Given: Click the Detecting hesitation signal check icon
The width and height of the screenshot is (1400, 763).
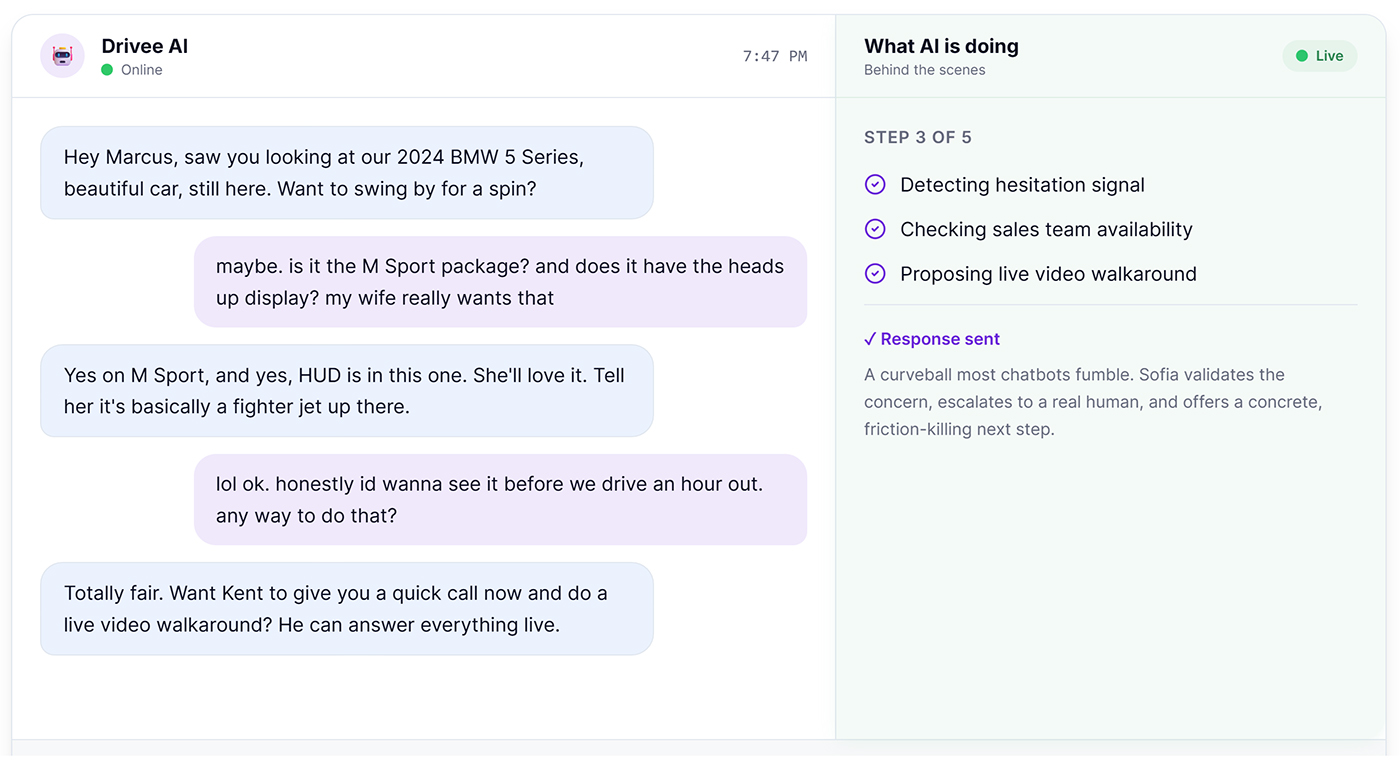Looking at the screenshot, I should (875, 185).
